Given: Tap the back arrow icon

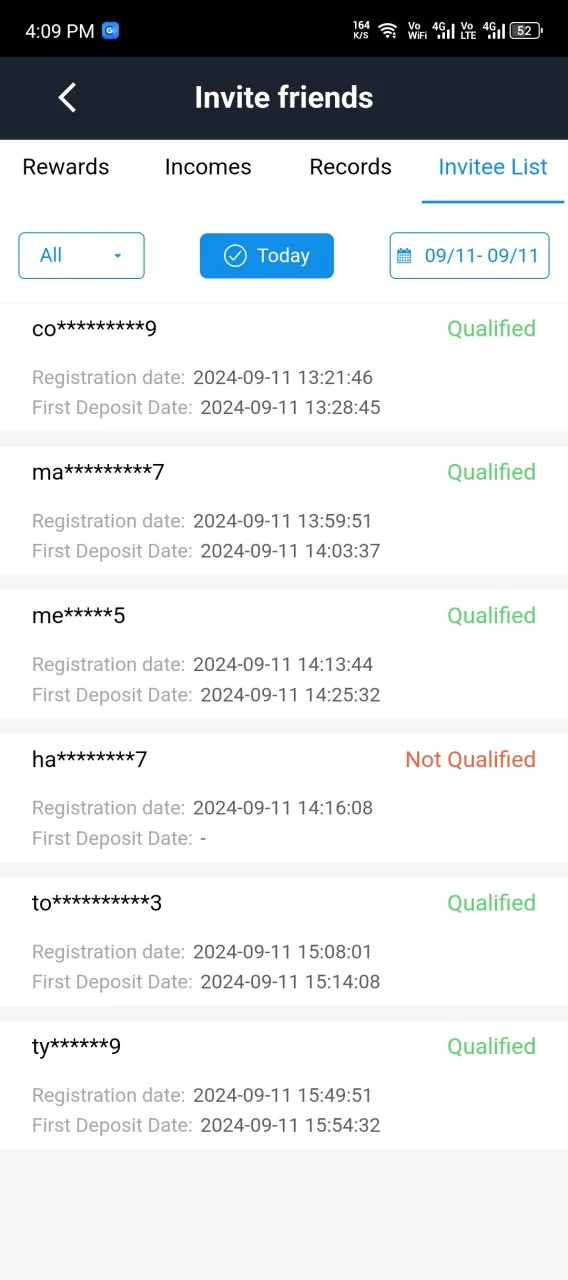Looking at the screenshot, I should coord(67,97).
